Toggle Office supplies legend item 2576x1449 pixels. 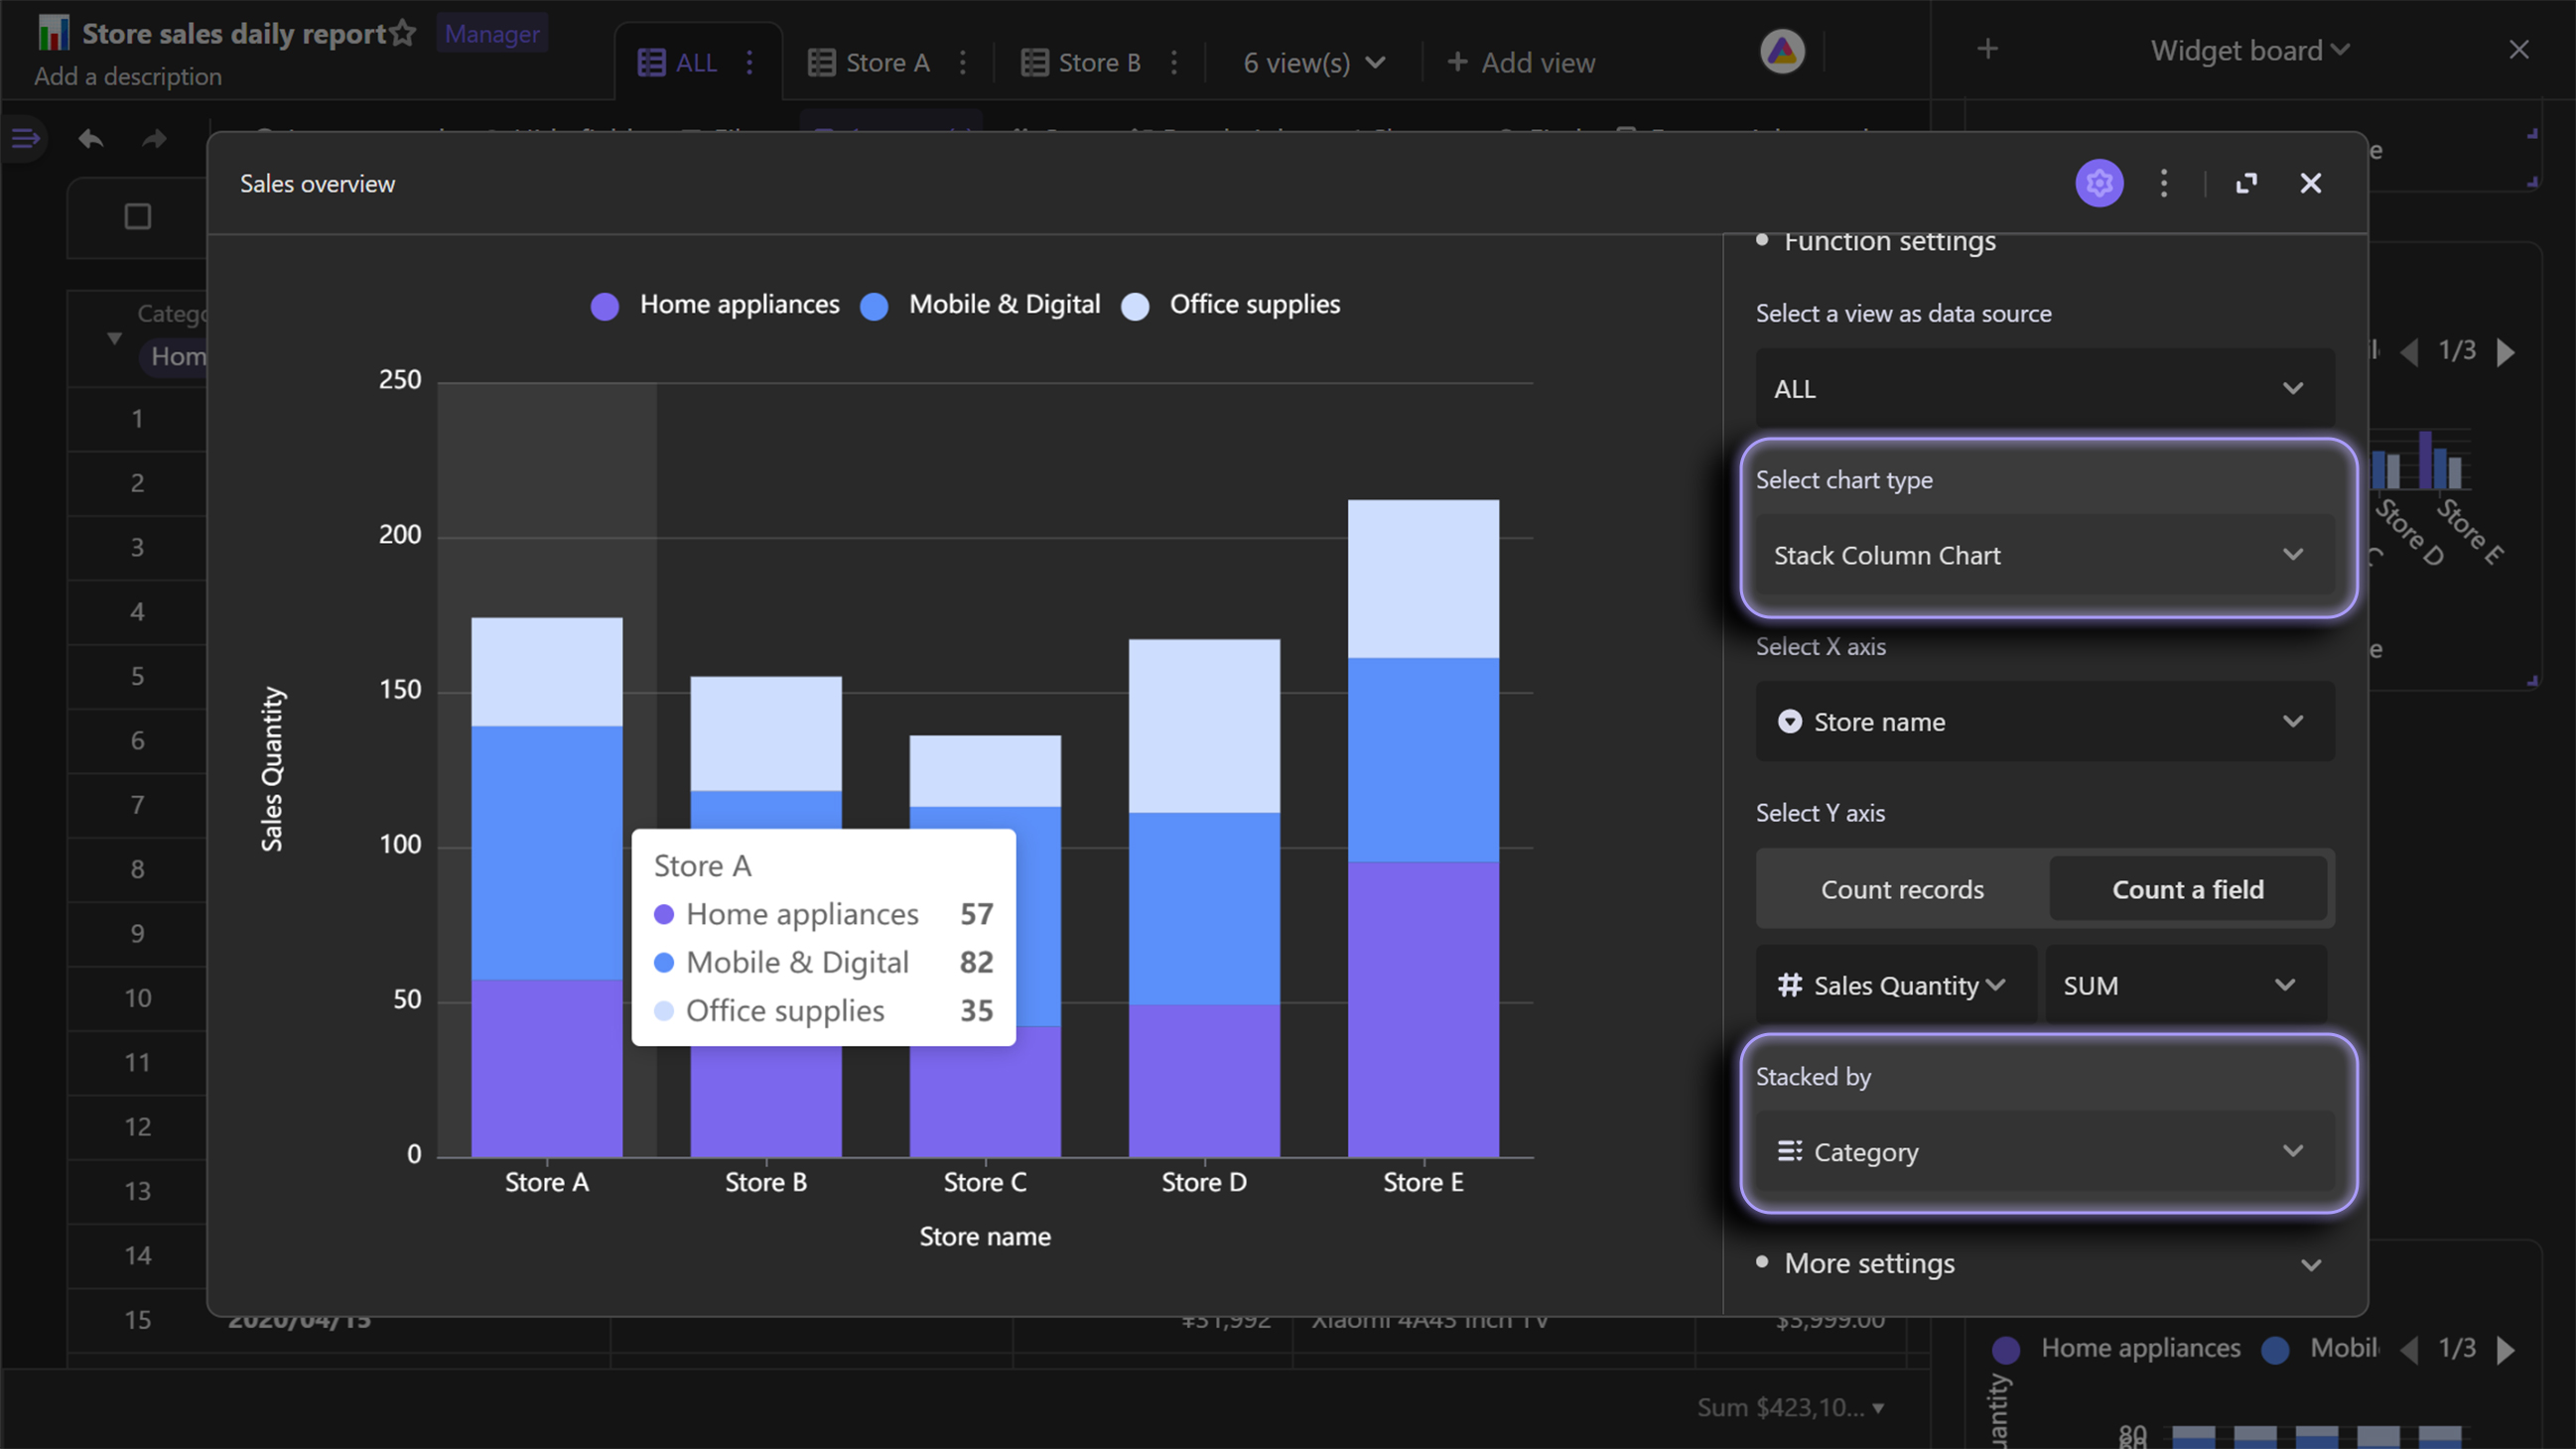pos(1230,305)
